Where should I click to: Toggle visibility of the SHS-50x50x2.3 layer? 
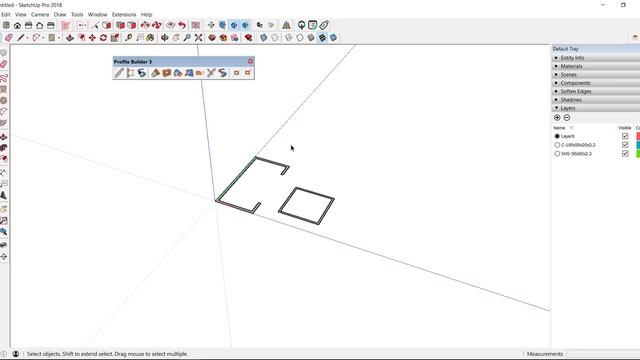pyautogui.click(x=625, y=153)
